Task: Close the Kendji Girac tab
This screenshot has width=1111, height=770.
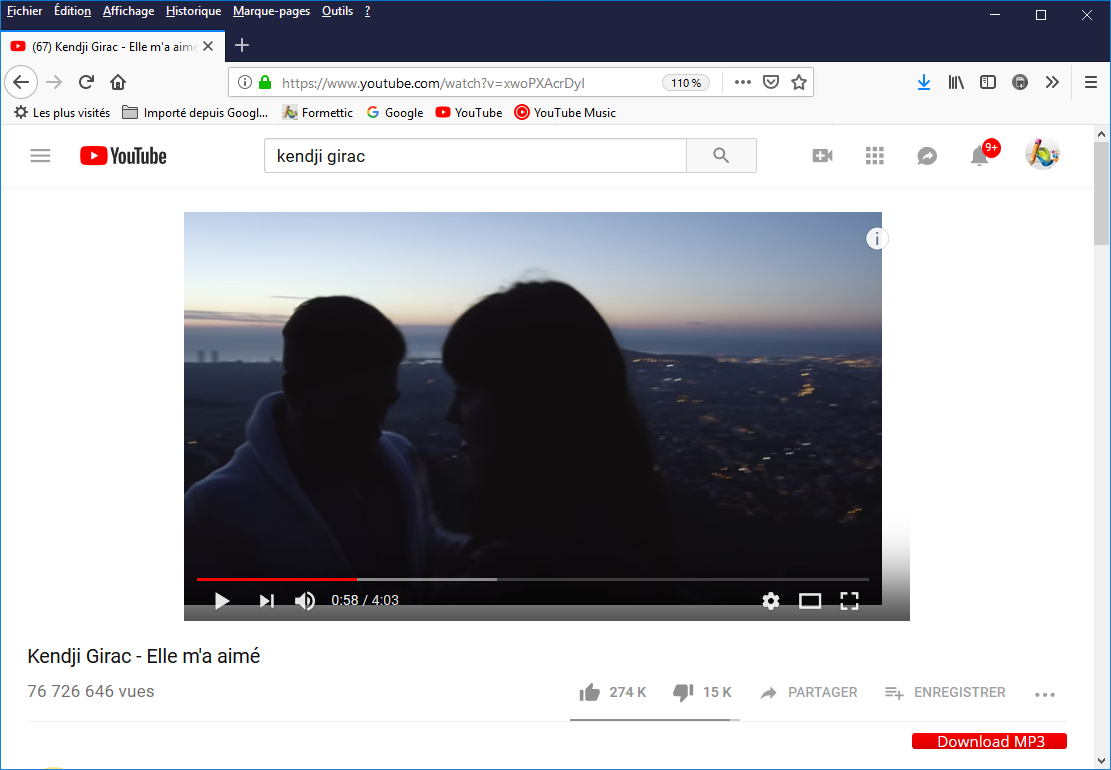Action: point(208,46)
